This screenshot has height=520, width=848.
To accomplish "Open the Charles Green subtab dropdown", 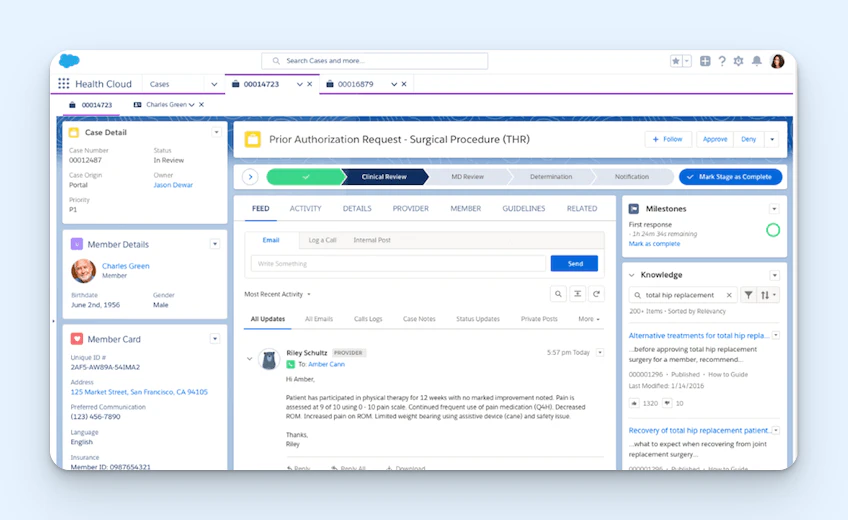I will coord(191,105).
